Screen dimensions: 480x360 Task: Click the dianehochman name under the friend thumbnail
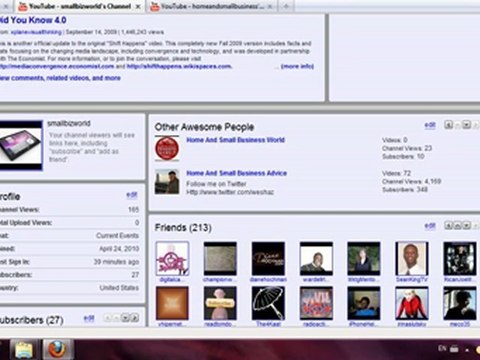[268, 280]
